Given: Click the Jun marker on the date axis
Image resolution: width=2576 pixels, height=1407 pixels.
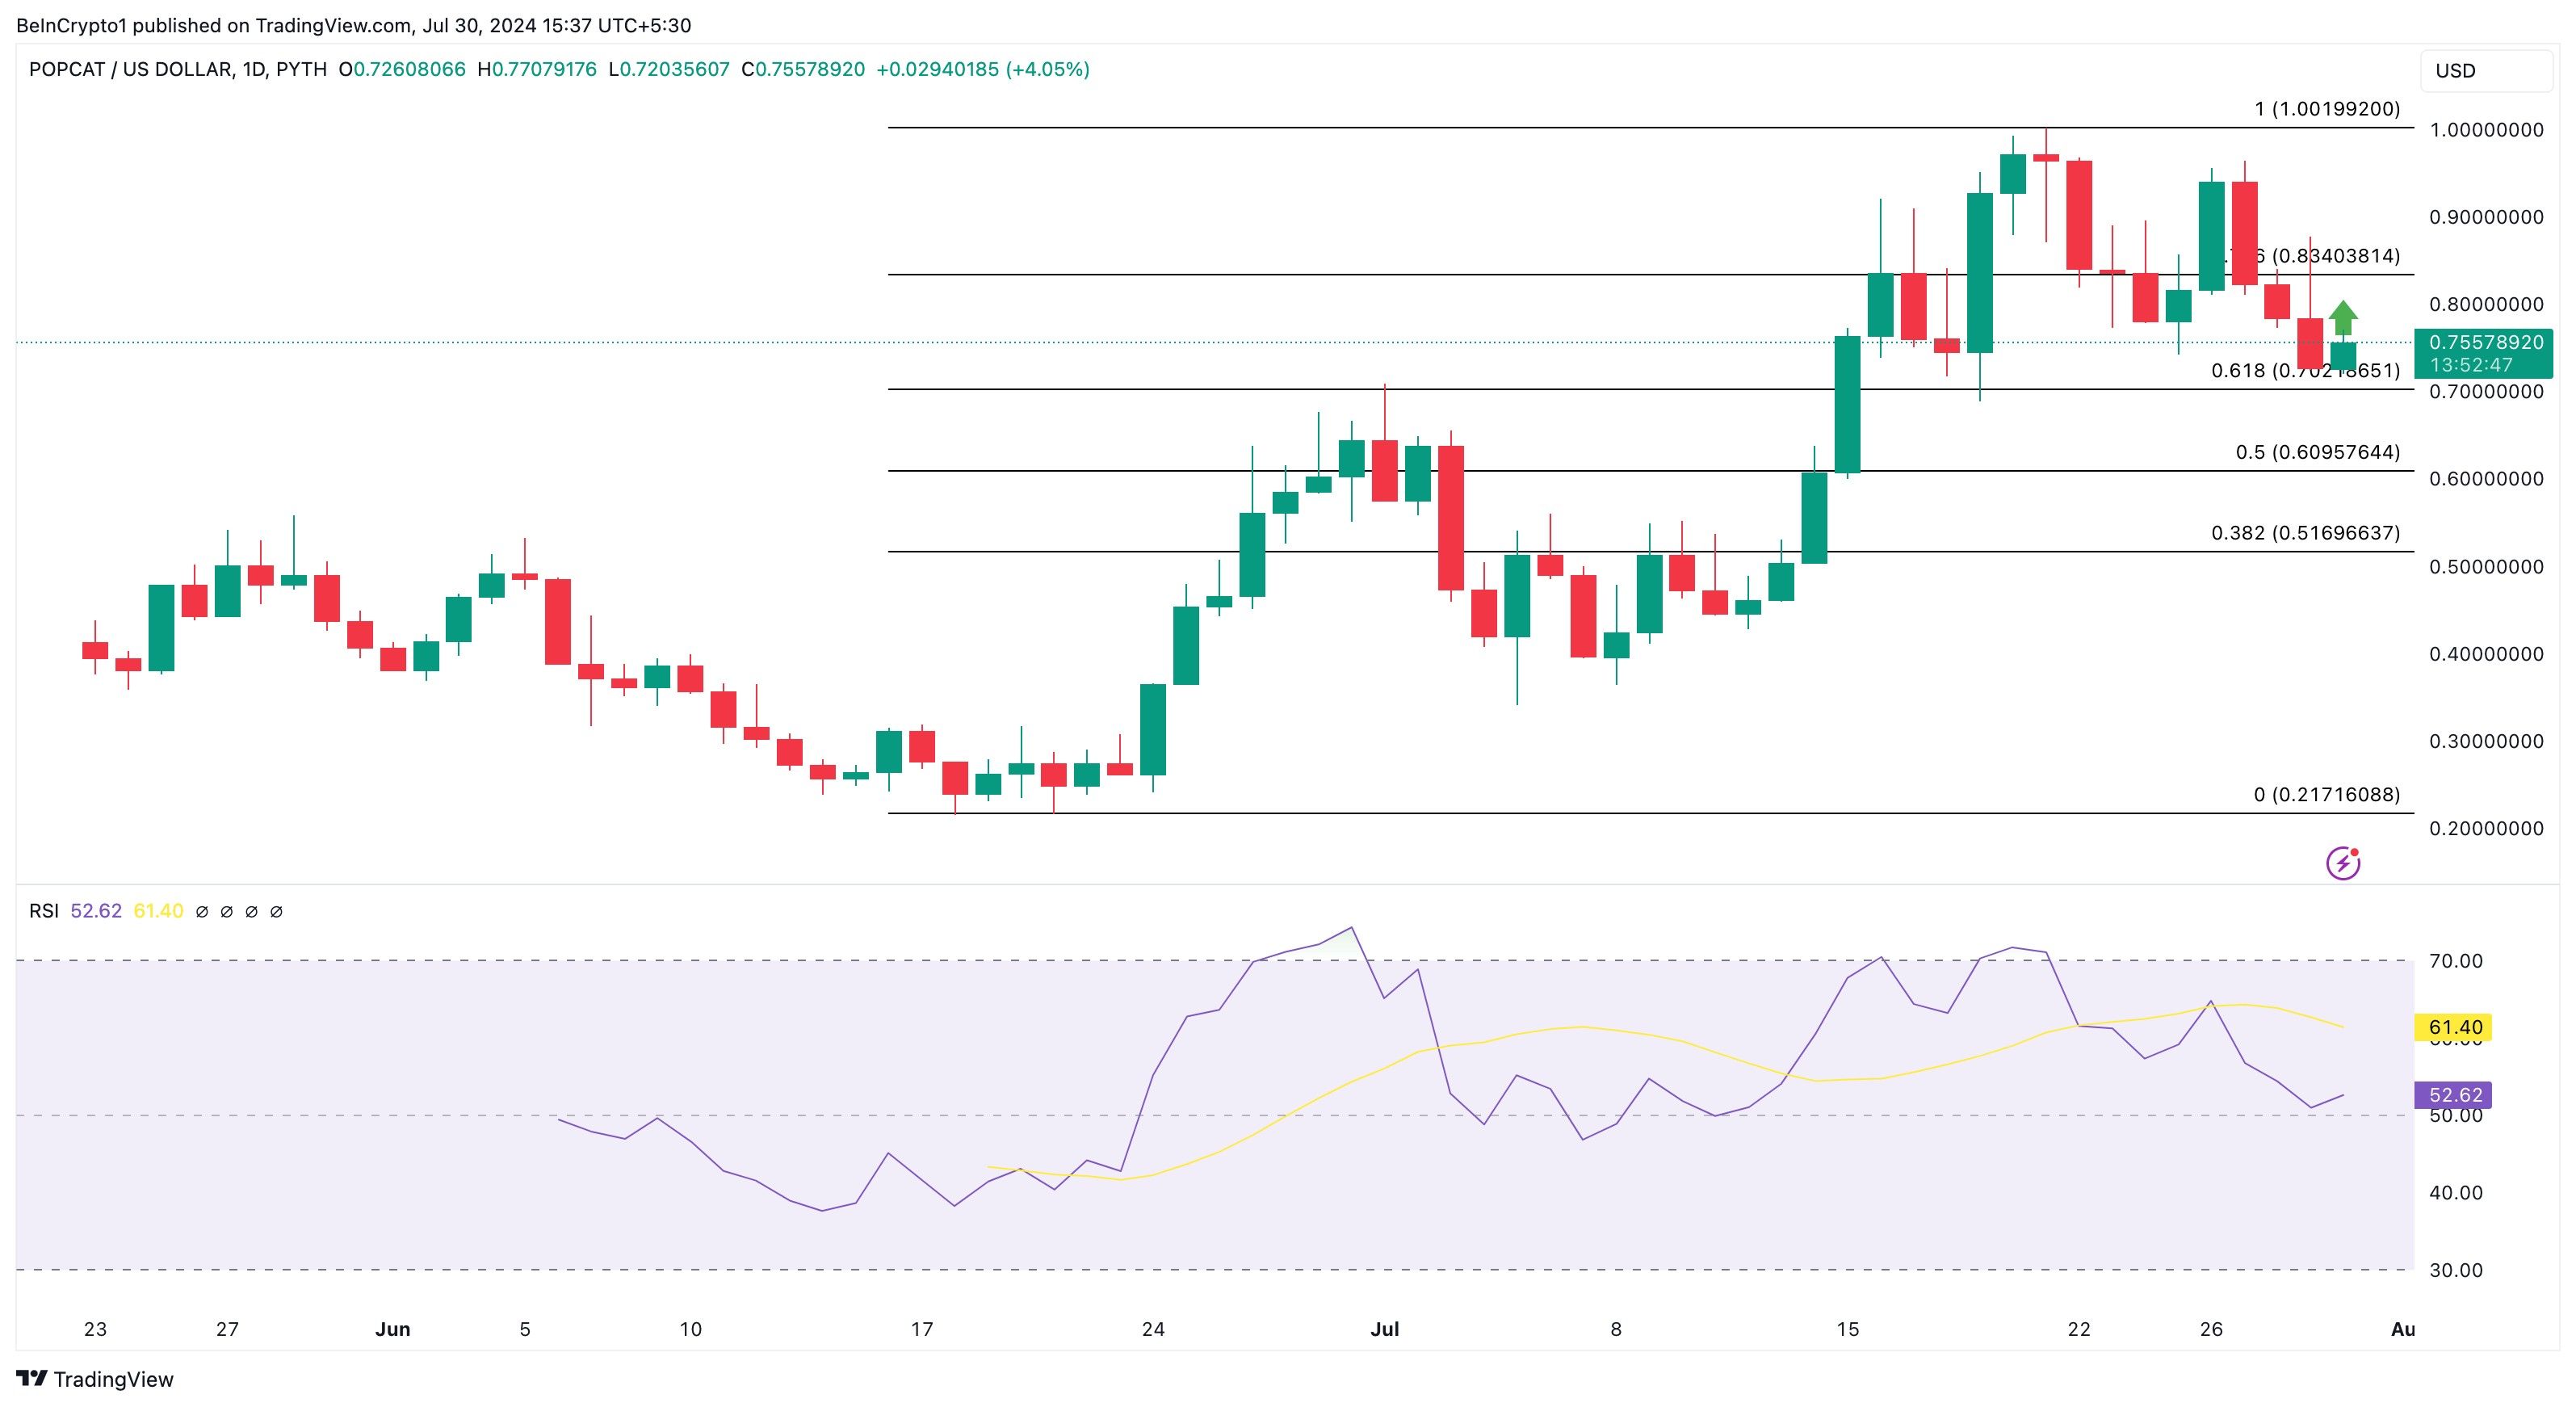Looking at the screenshot, I should pyautogui.click(x=392, y=1329).
